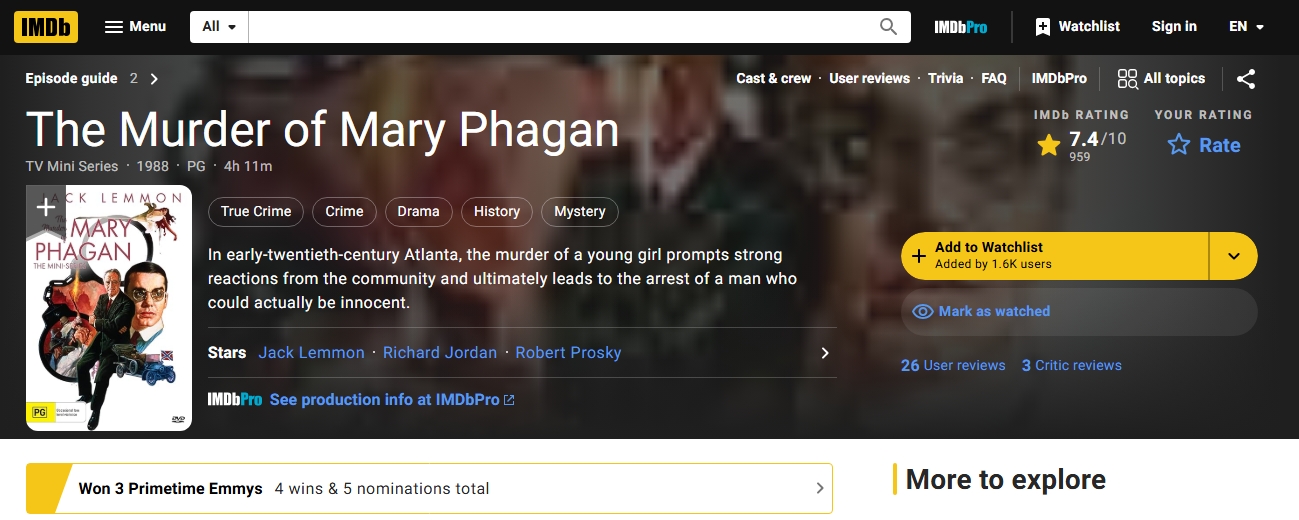1299x520 pixels.
Task: Open Jack Lemmon's page
Action: click(x=311, y=352)
